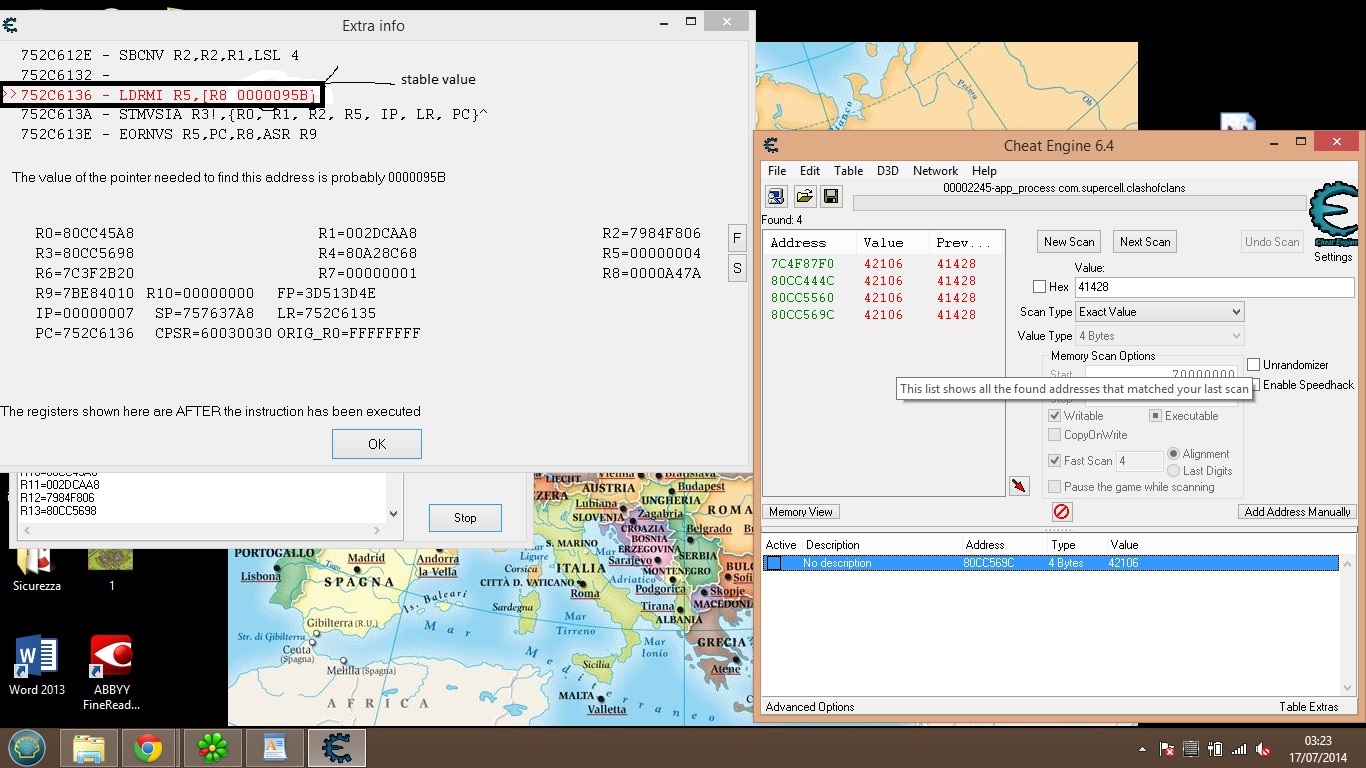Select the Last Digits radio button
The width and height of the screenshot is (1366, 768).
1174,471
